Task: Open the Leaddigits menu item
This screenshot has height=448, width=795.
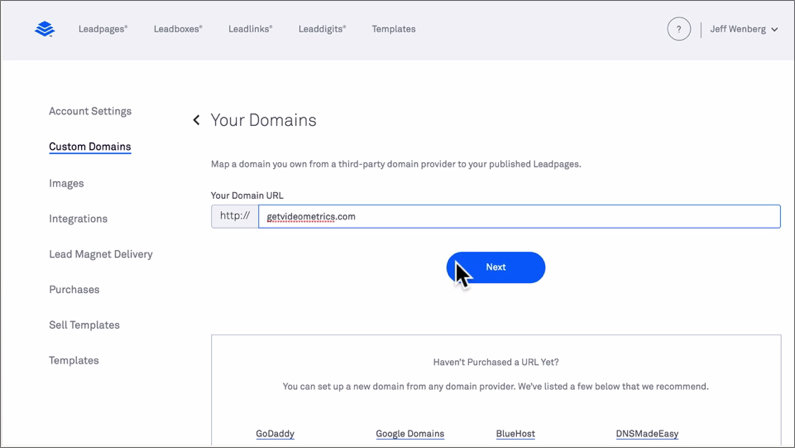Action: (322, 29)
